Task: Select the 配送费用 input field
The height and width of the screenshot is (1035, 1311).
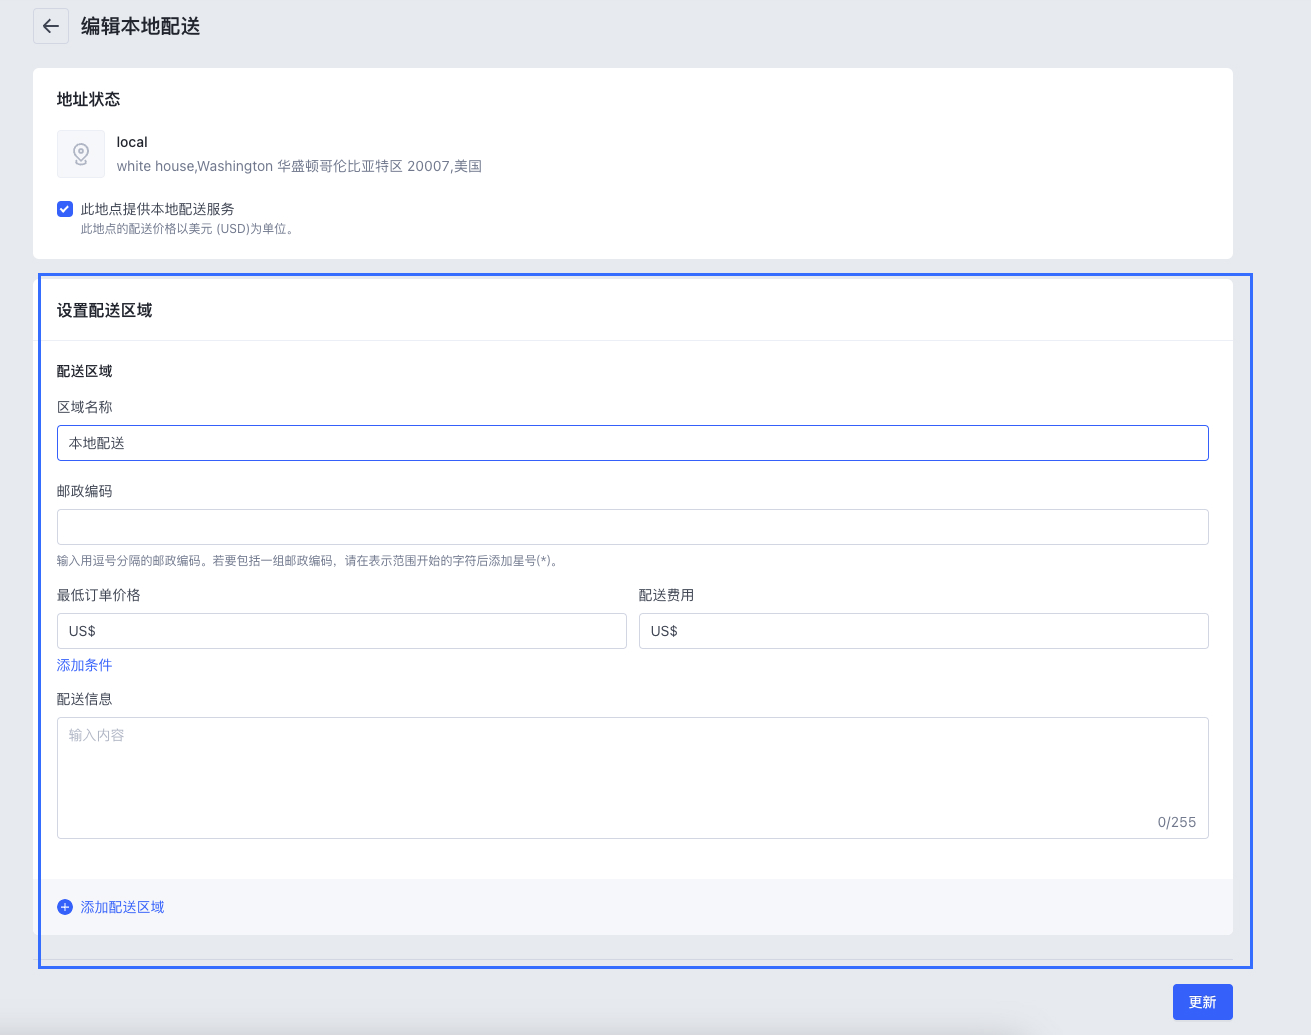Action: tap(923, 631)
